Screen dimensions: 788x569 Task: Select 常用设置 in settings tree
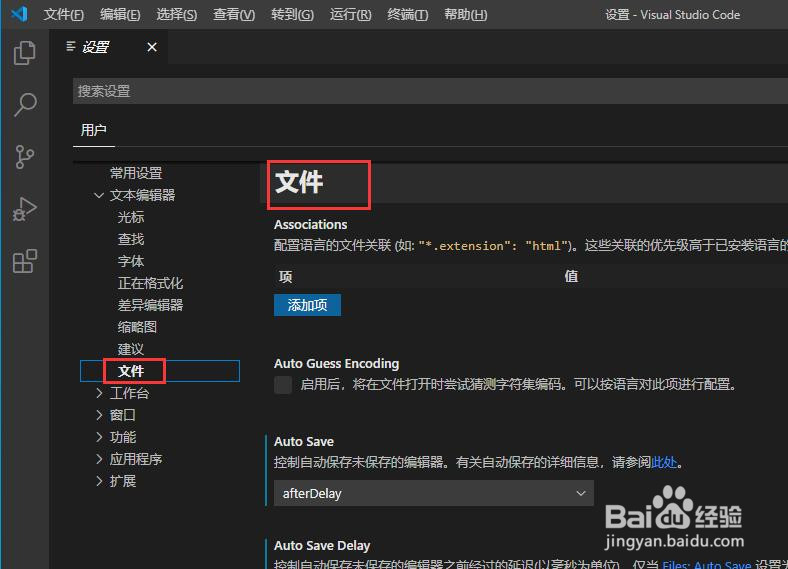(x=136, y=173)
